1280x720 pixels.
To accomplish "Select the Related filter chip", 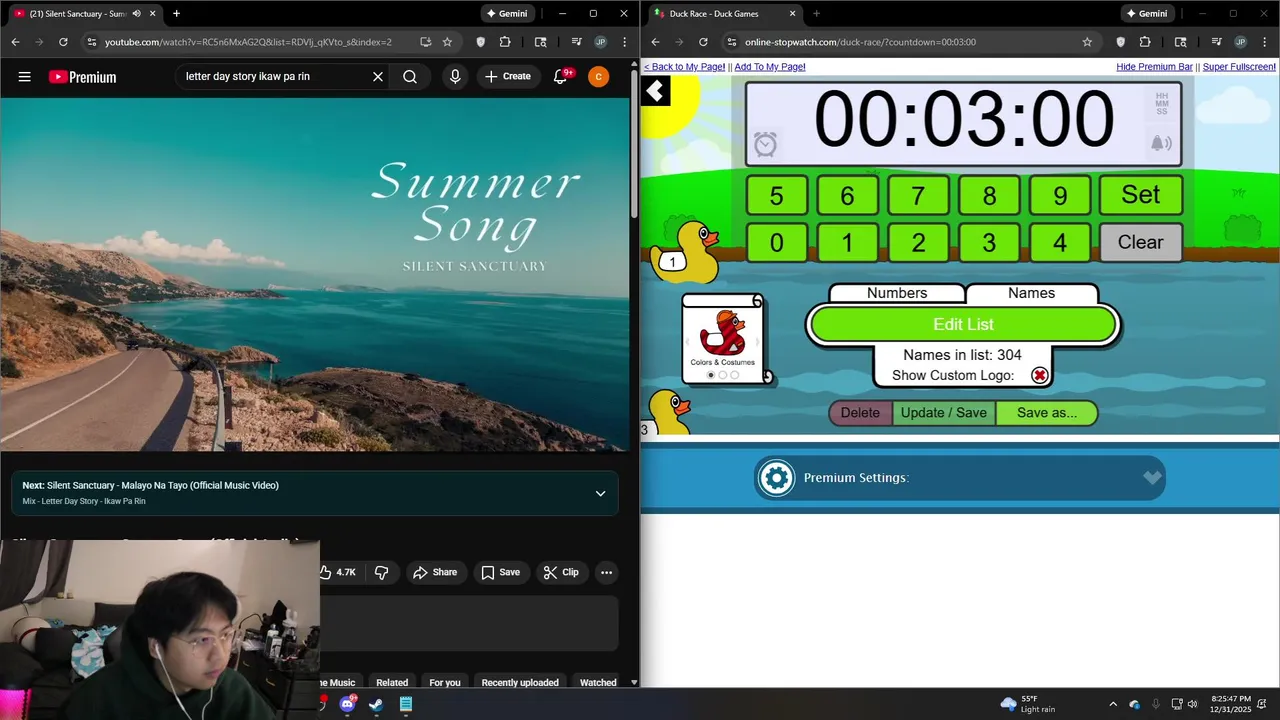I will click(392, 682).
